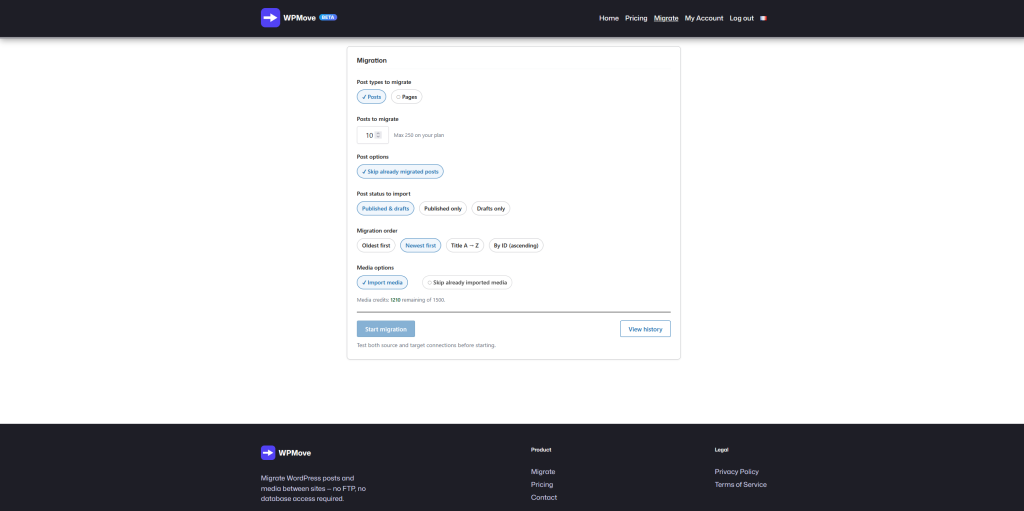Click the BETA badge beside WPMove
This screenshot has width=1024, height=511.
point(328,18)
